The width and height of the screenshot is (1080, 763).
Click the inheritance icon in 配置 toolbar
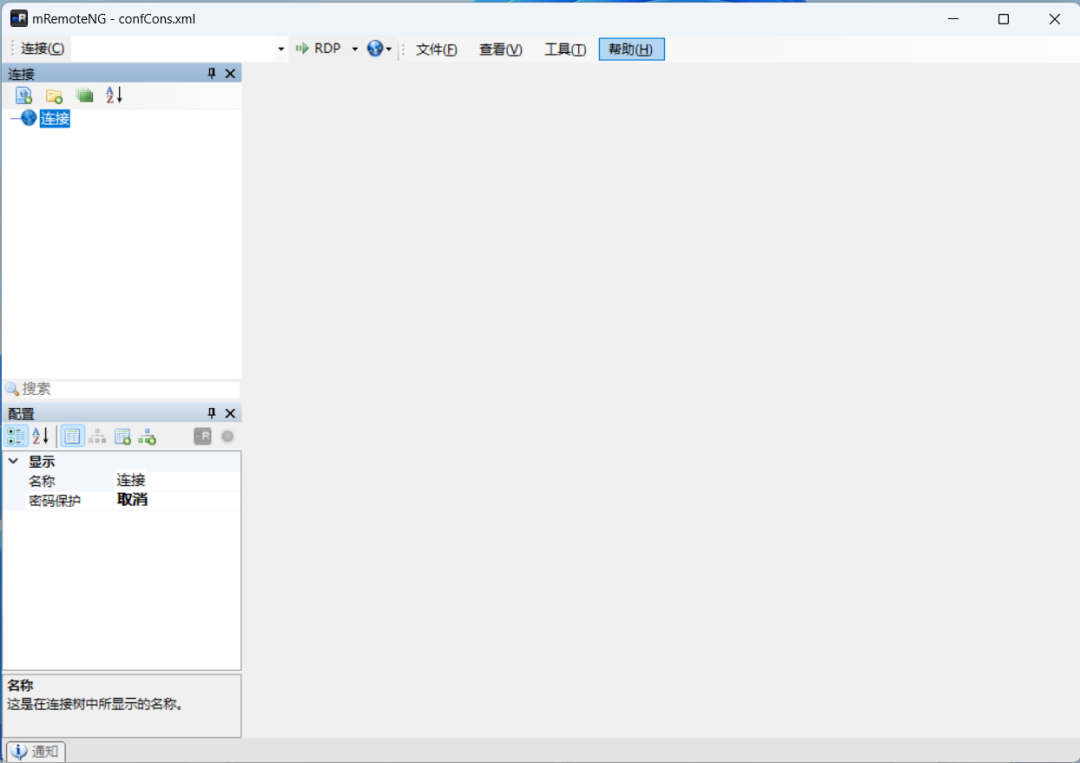(x=97, y=437)
